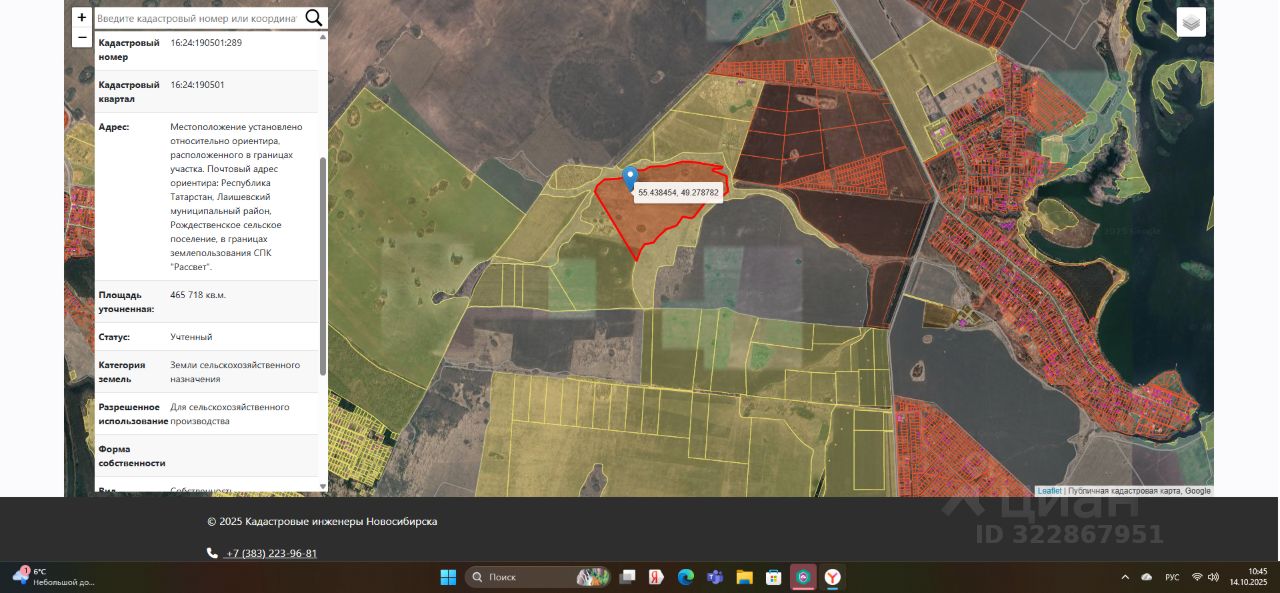Open Yandex Browser from taskbar
This screenshot has width=1280, height=593.
click(x=832, y=577)
